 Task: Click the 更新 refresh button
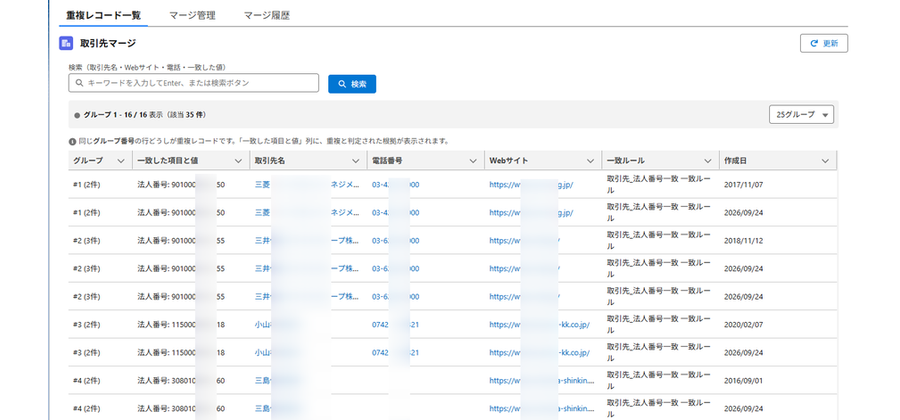824,44
